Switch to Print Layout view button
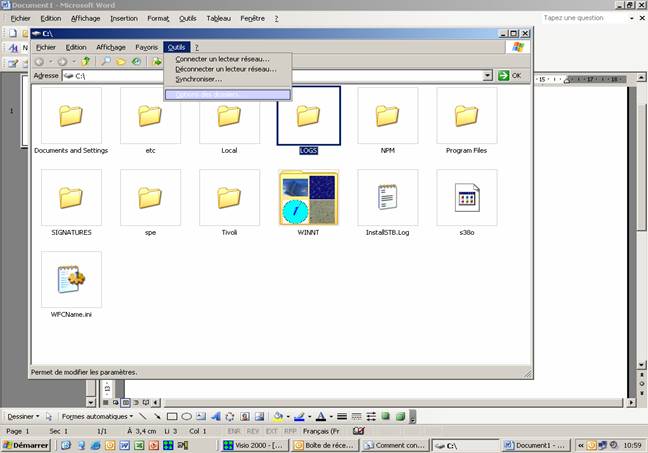 click(x=126, y=402)
